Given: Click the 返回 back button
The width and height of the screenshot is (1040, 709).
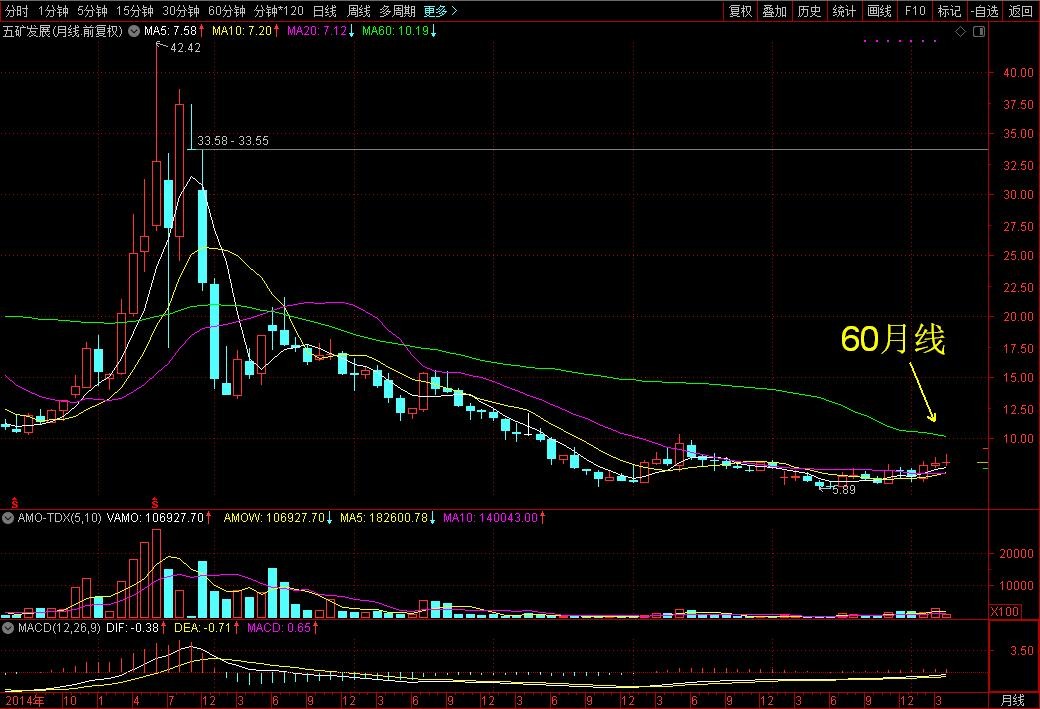Looking at the screenshot, I should pyautogui.click(x=1020, y=11).
